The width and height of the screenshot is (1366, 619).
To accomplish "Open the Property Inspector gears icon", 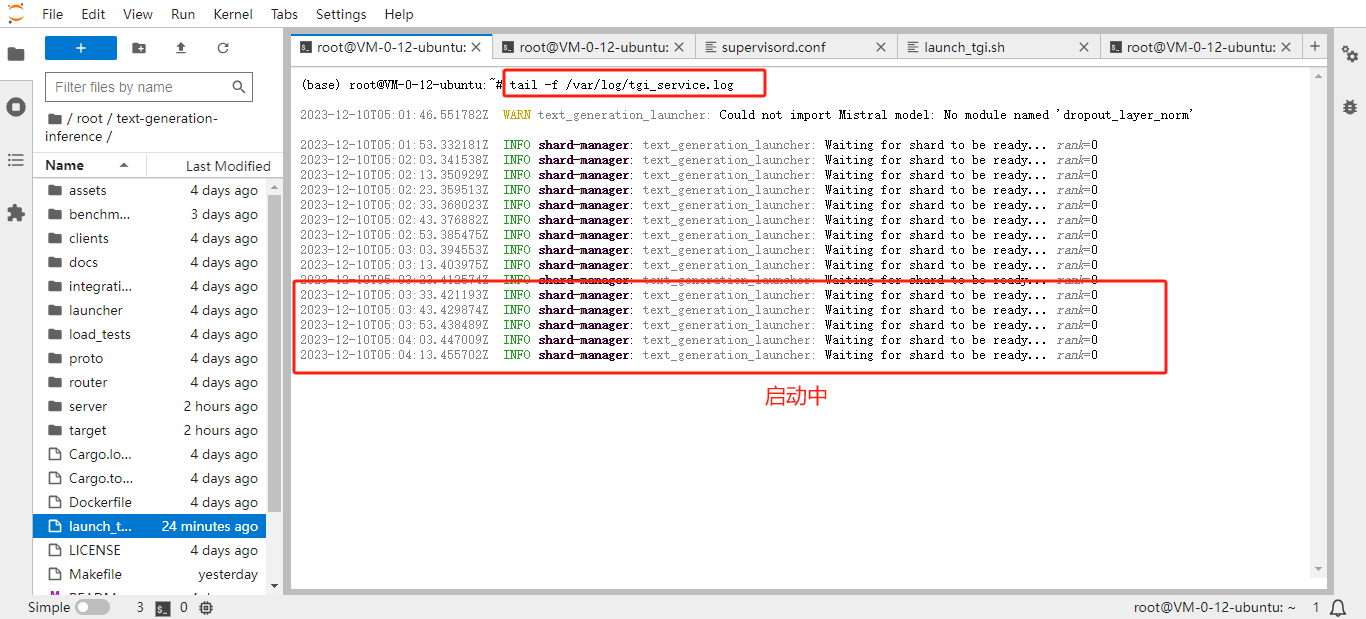I will 1350,54.
